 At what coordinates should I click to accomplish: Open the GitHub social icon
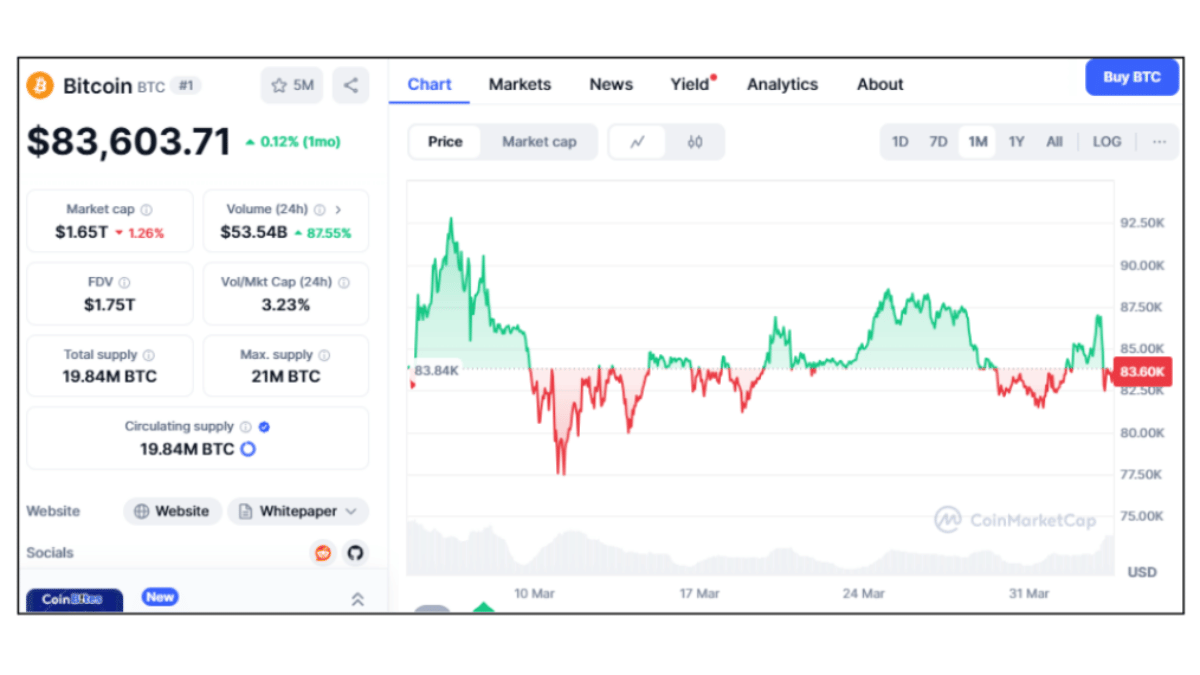click(x=354, y=553)
